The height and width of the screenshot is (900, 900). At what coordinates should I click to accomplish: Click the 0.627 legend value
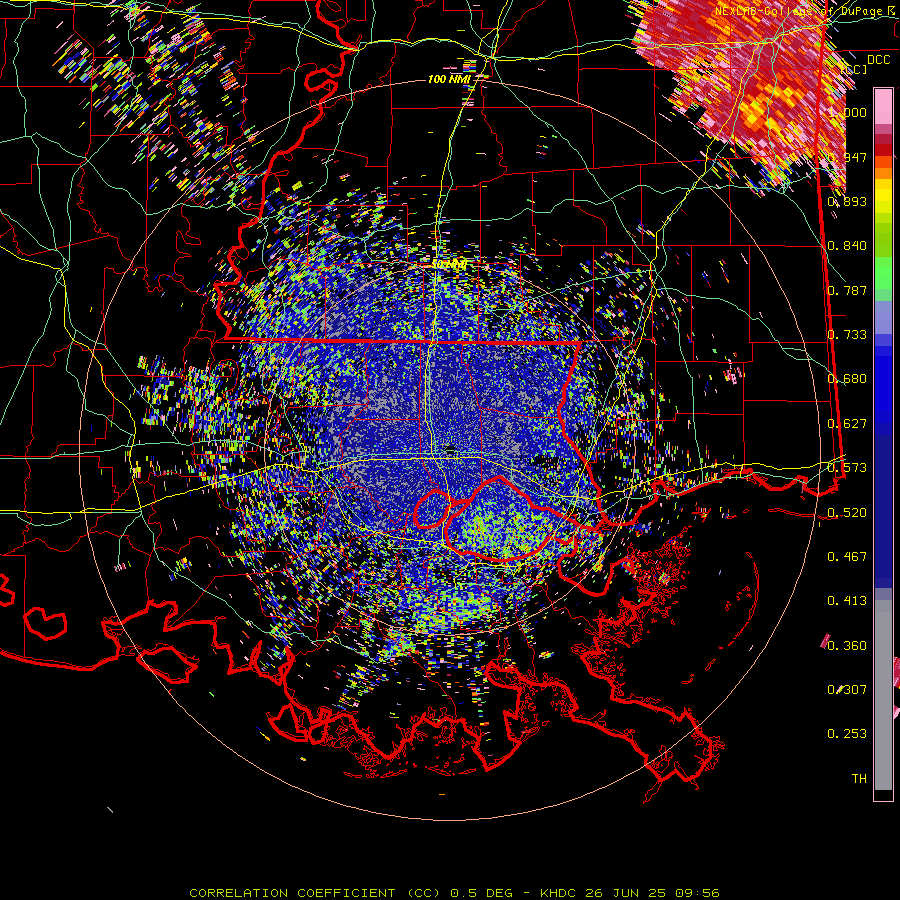pos(847,424)
